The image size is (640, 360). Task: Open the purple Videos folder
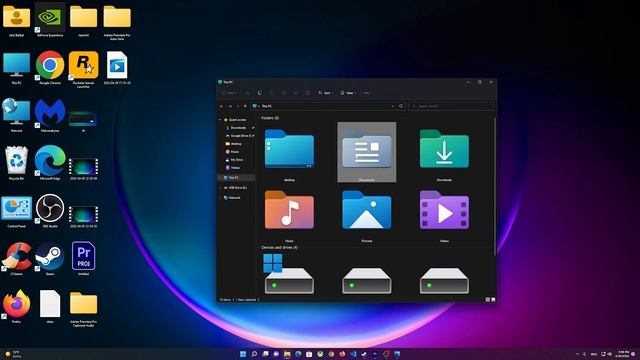(x=444, y=210)
